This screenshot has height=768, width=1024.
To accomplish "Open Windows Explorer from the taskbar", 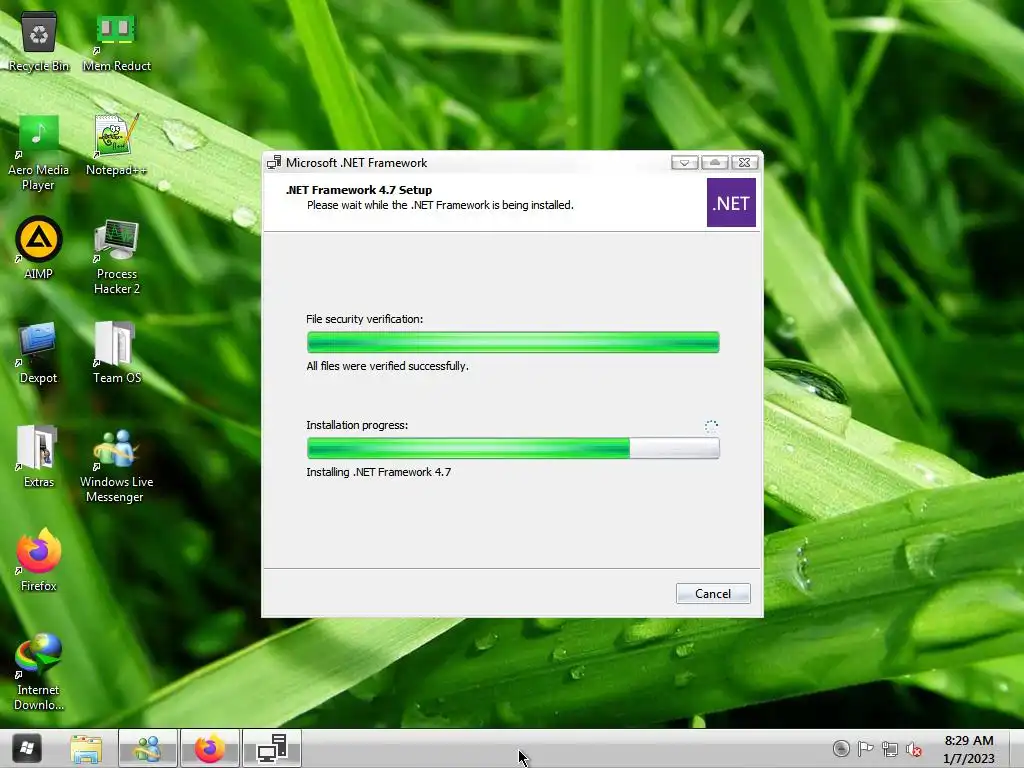I will [86, 748].
